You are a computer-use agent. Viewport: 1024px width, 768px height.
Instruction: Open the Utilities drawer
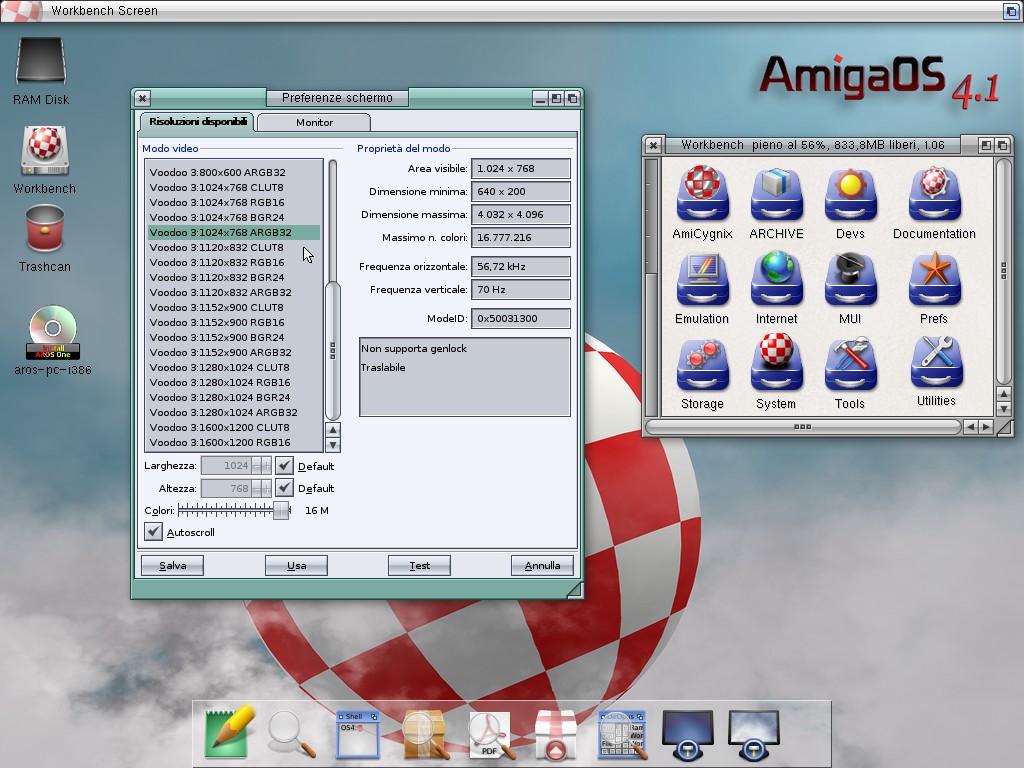coord(936,364)
